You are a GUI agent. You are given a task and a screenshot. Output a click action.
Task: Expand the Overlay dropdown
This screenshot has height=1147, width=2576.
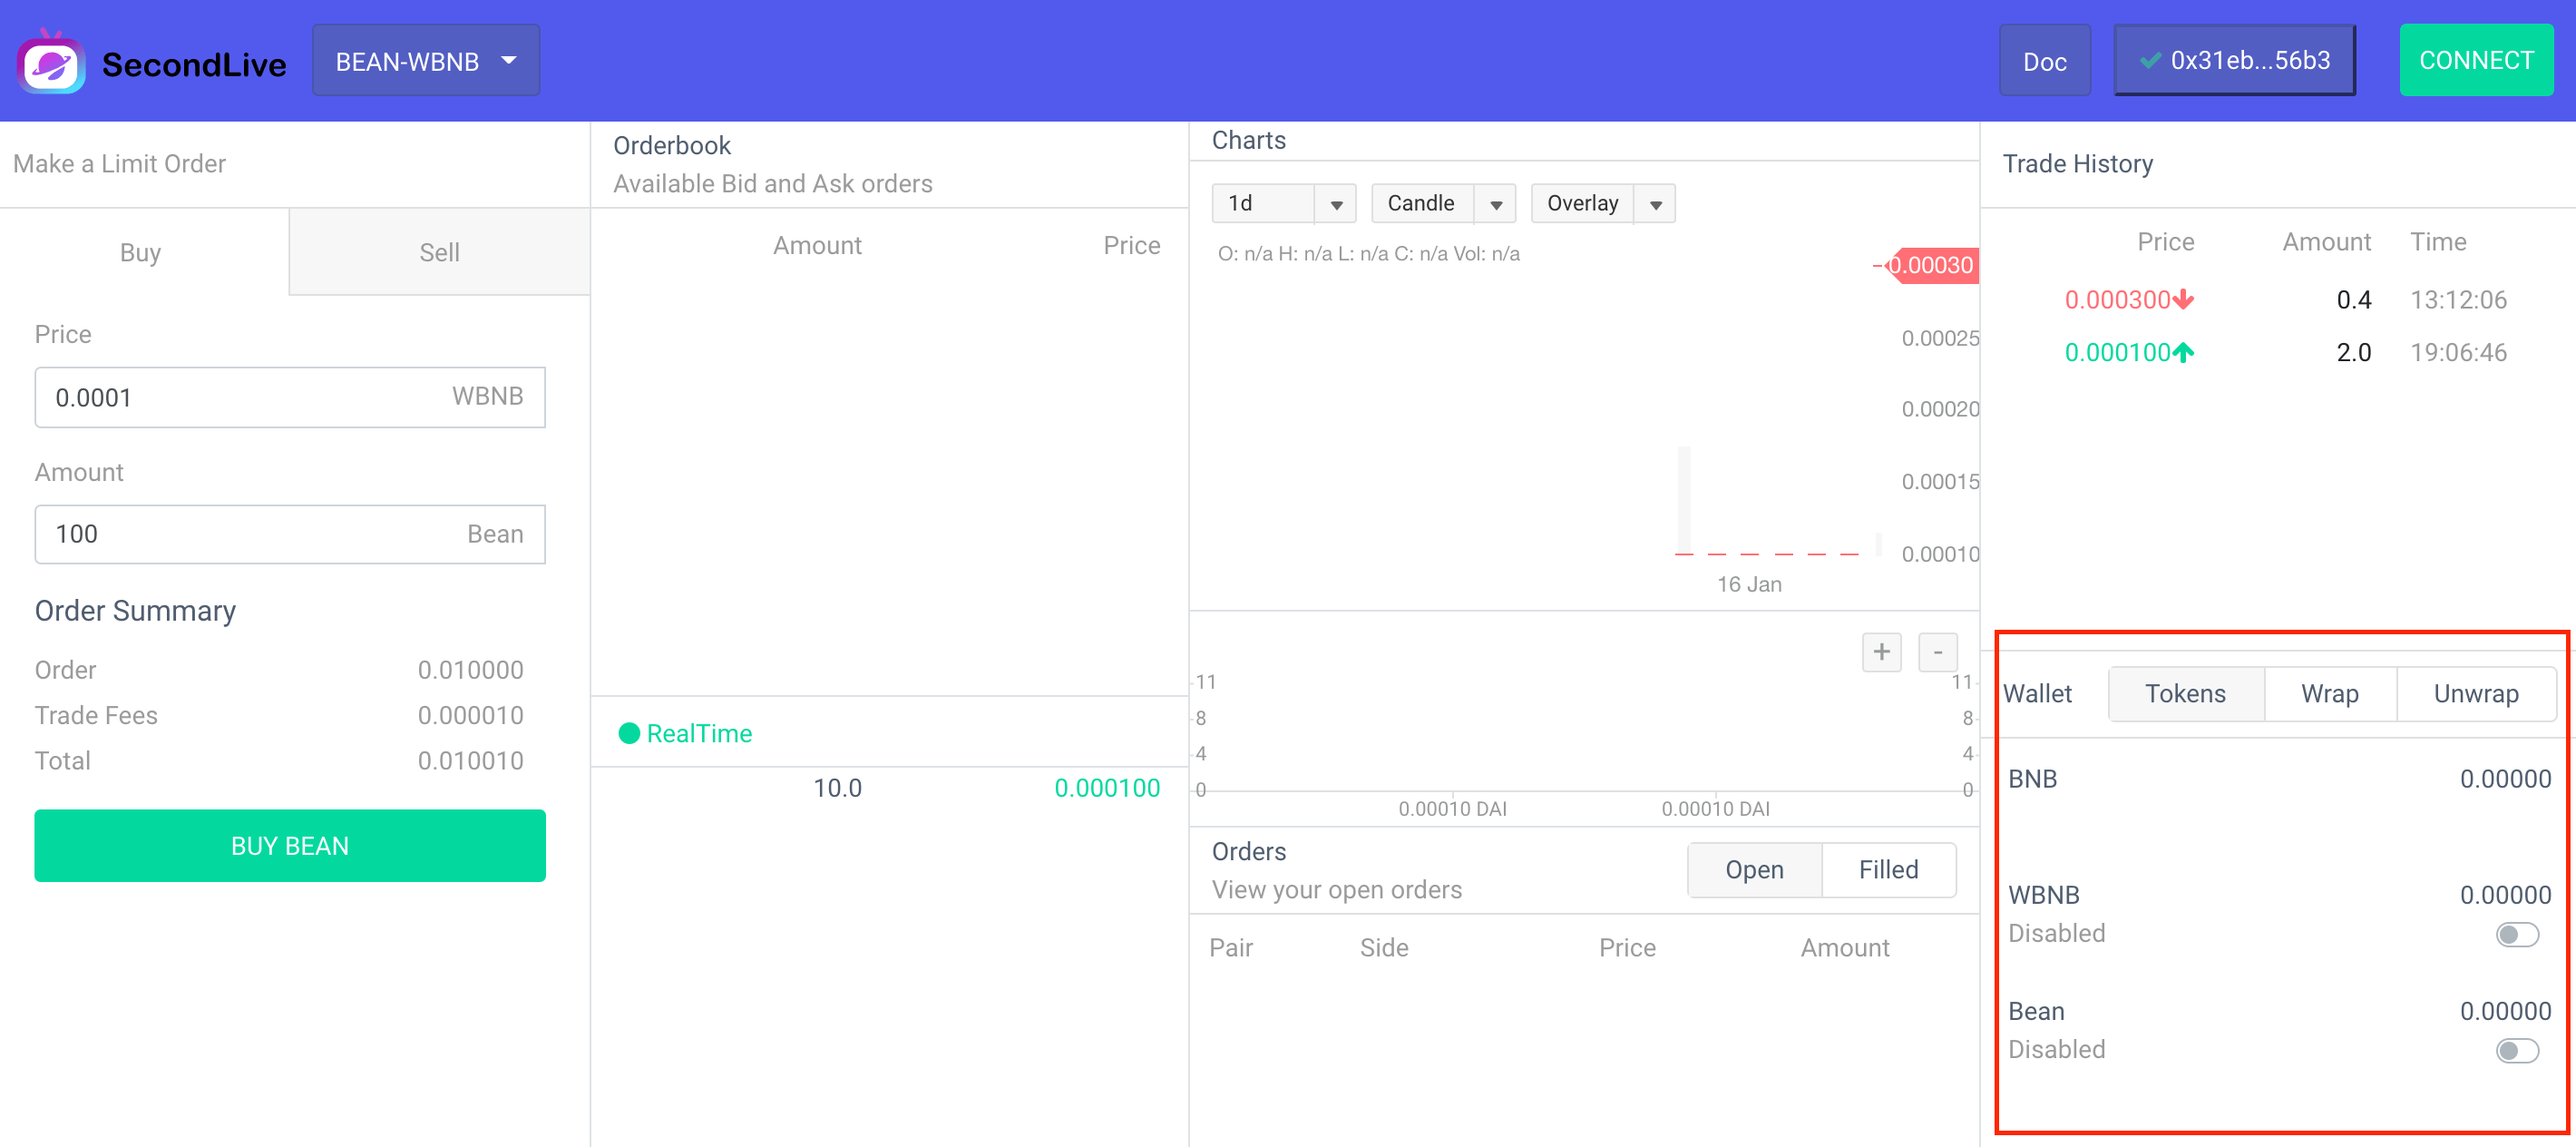click(1655, 204)
